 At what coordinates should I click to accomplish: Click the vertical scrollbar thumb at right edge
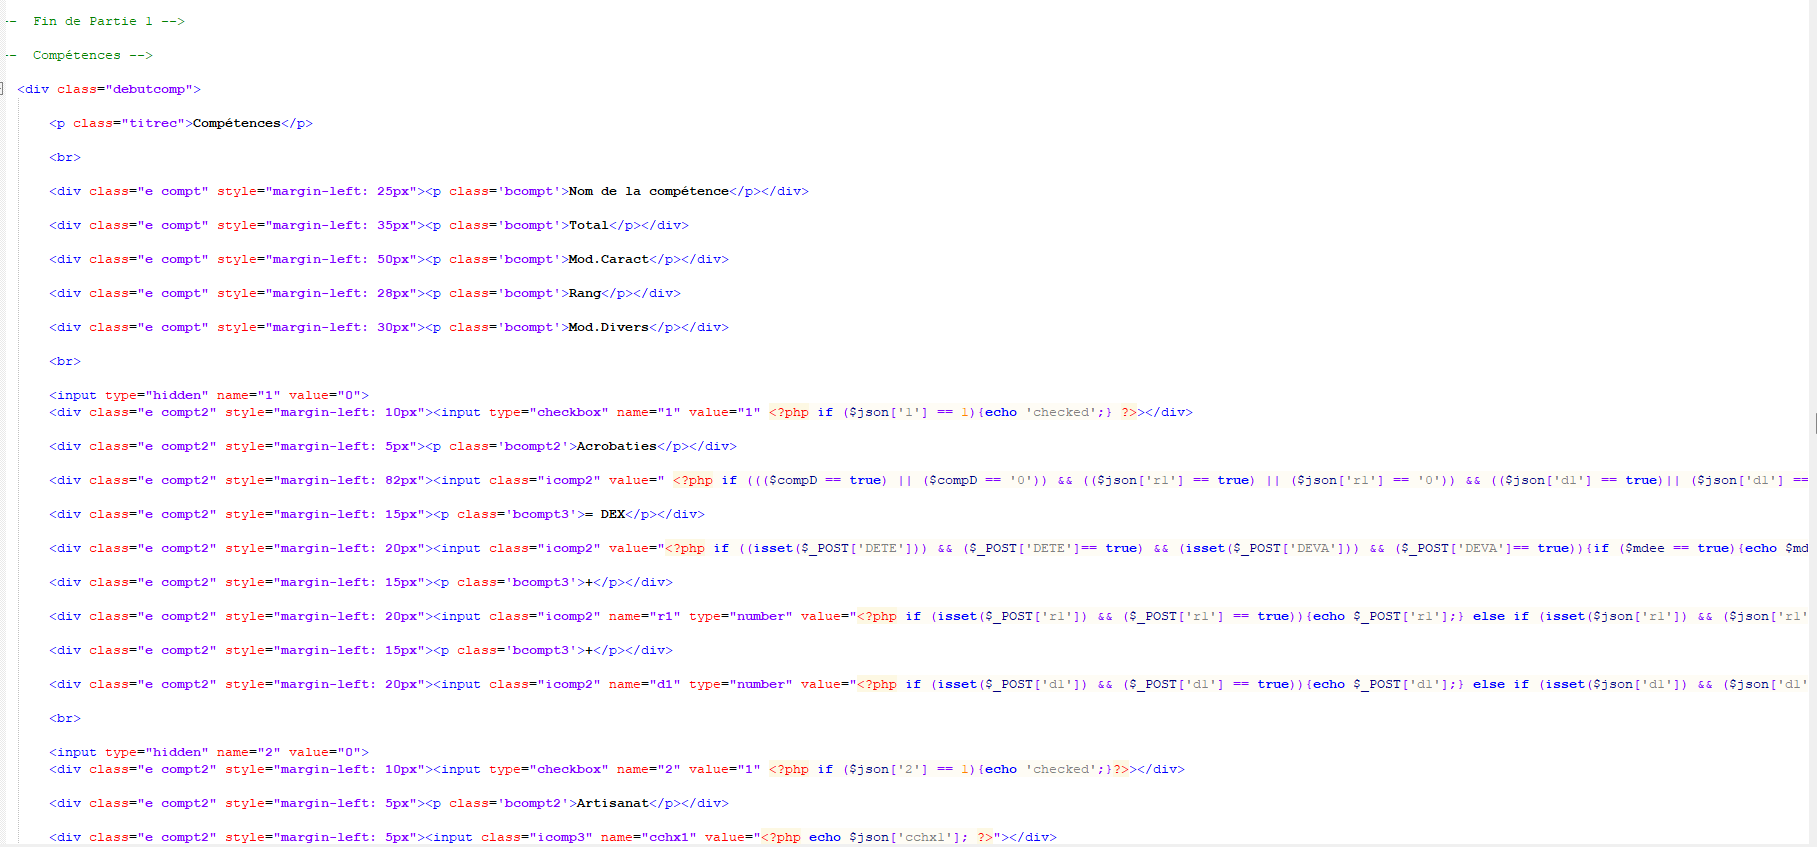(1814, 423)
